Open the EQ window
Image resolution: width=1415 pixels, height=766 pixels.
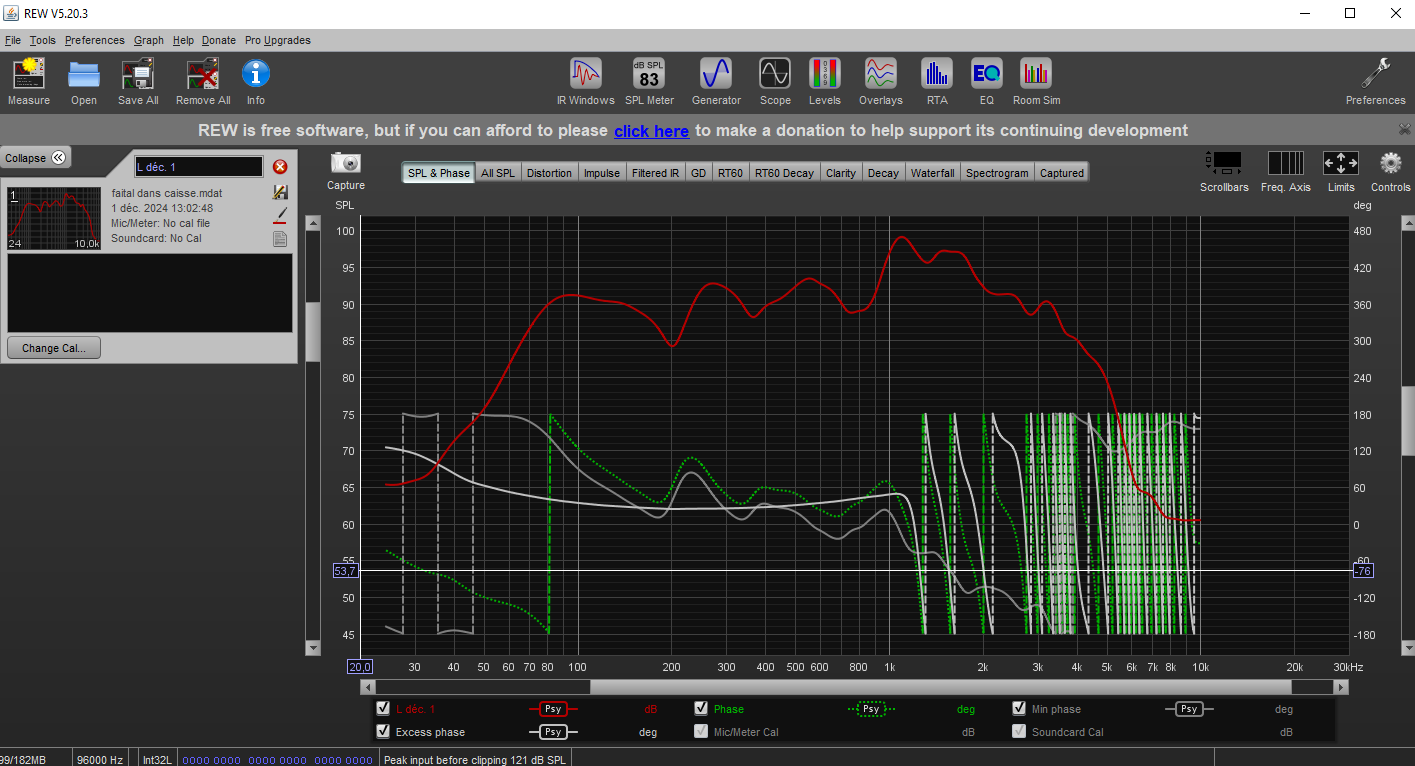pyautogui.click(x=987, y=82)
